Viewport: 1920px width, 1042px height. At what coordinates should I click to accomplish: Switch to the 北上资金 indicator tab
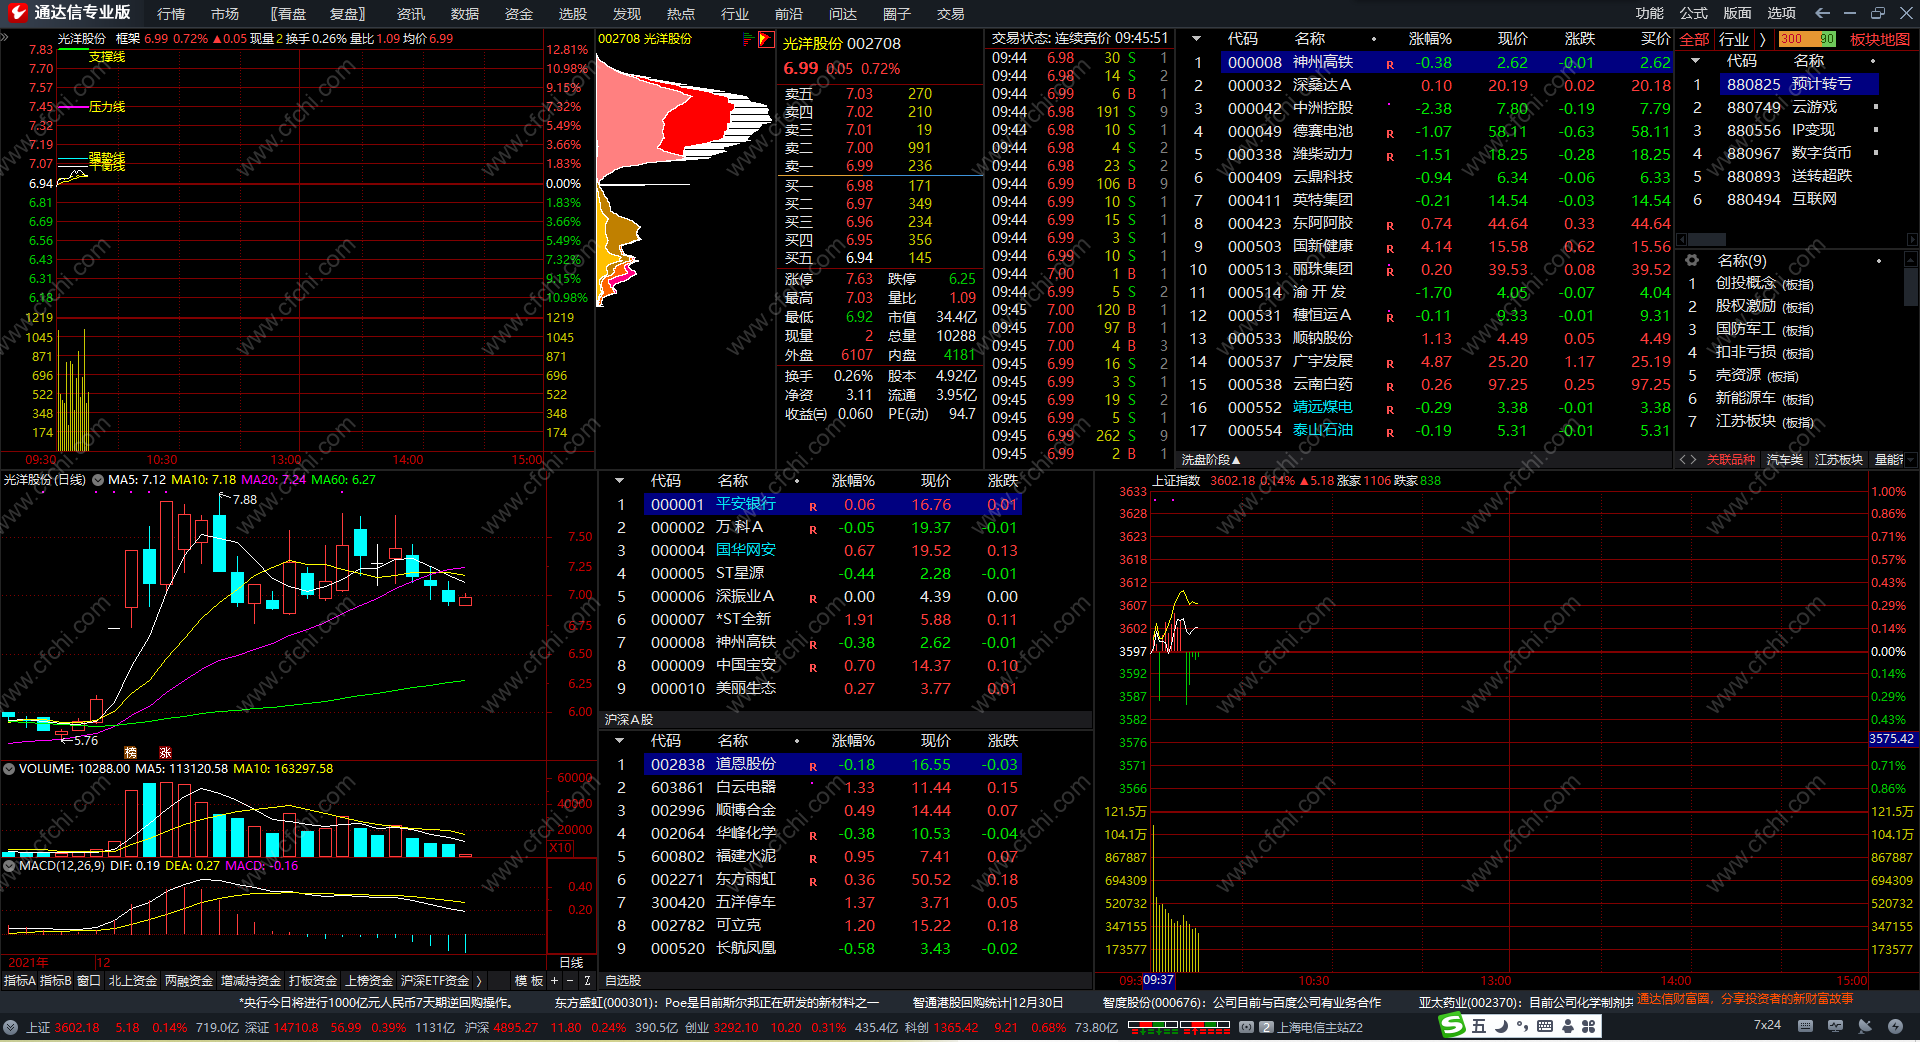[x=133, y=981]
